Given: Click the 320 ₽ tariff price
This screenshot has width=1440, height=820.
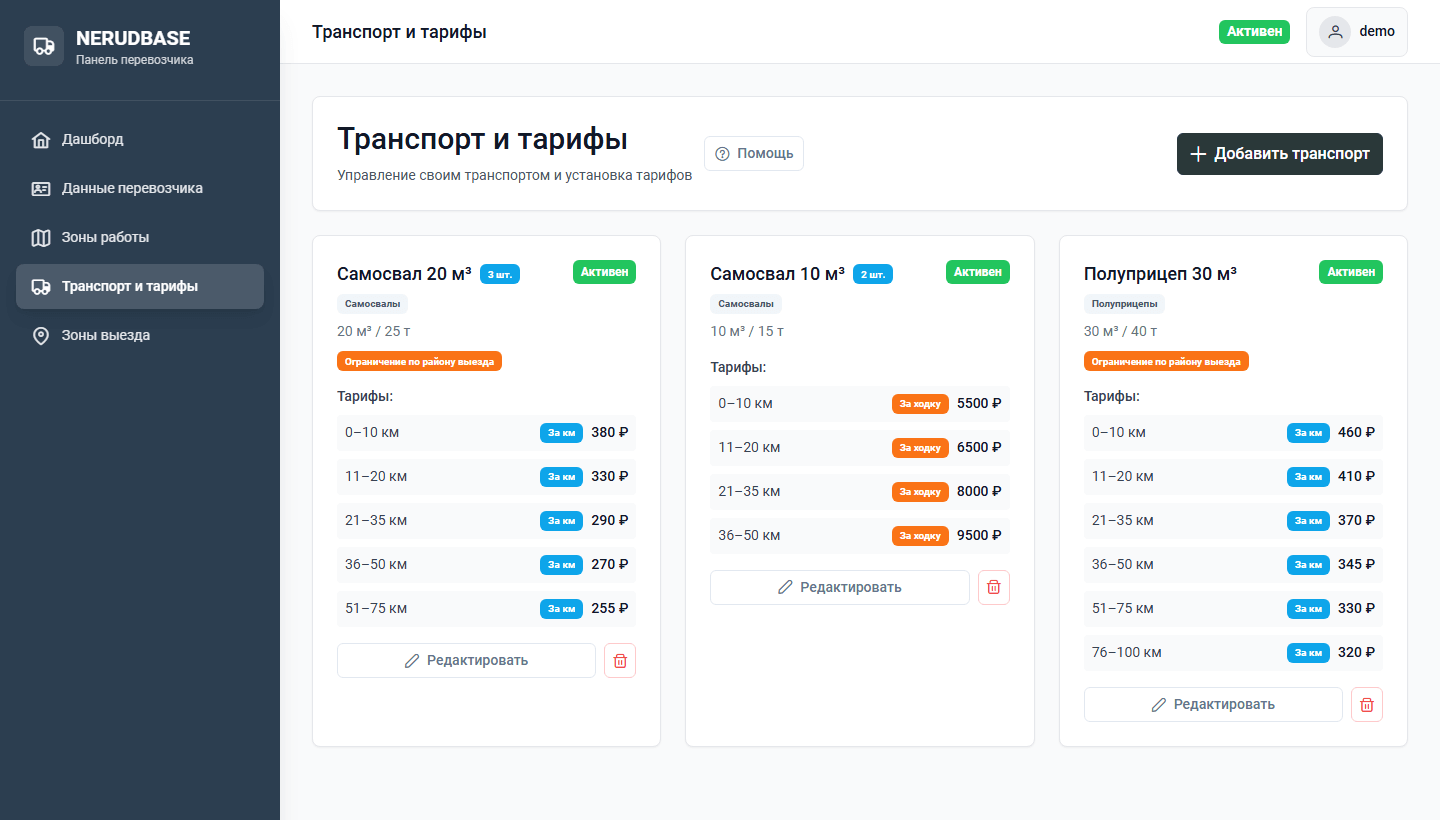Looking at the screenshot, I should [1357, 653].
